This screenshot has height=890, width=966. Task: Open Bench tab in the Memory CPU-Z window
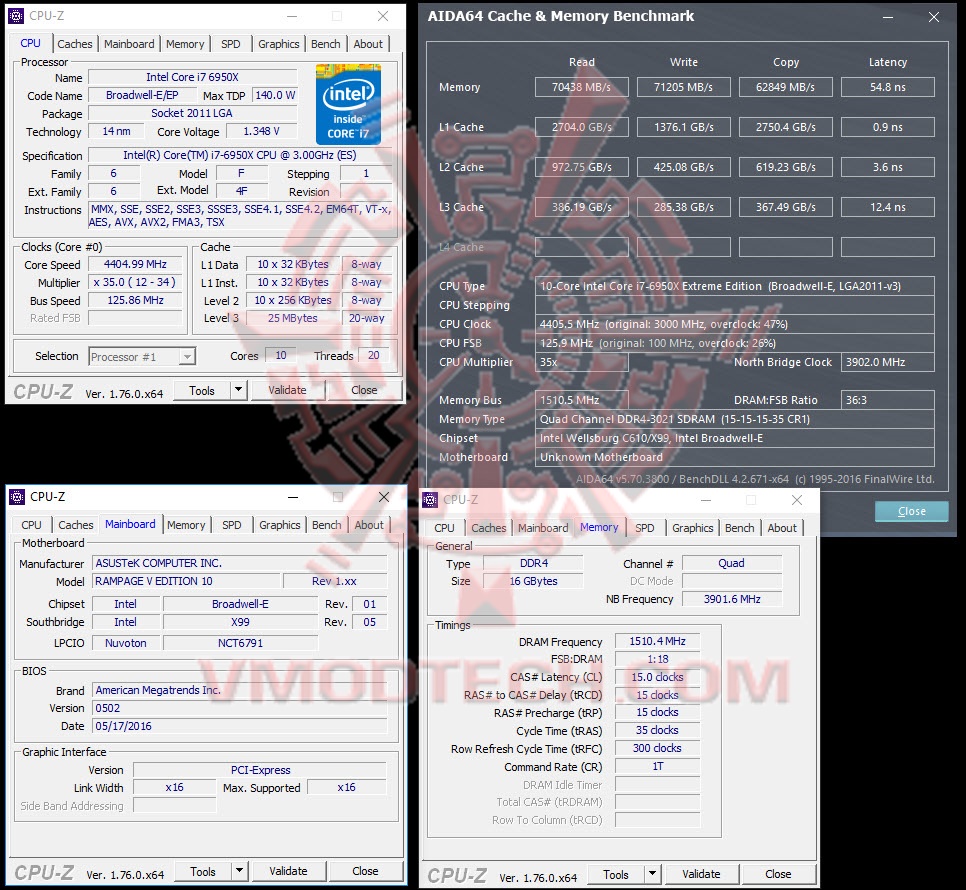[739, 528]
